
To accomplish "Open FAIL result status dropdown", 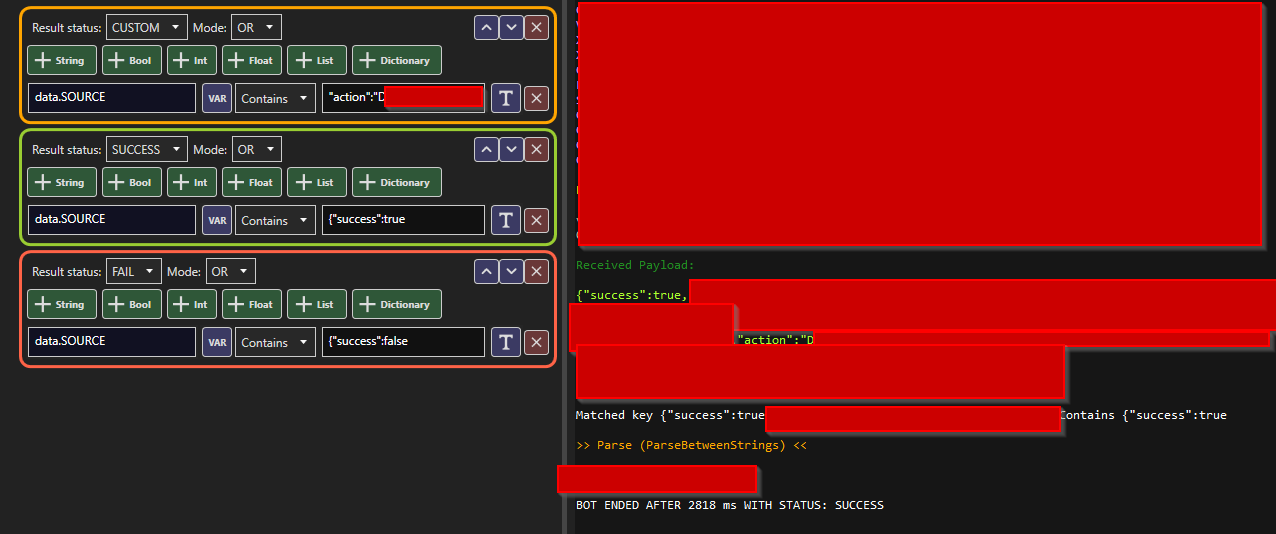I will pyautogui.click(x=133, y=271).
